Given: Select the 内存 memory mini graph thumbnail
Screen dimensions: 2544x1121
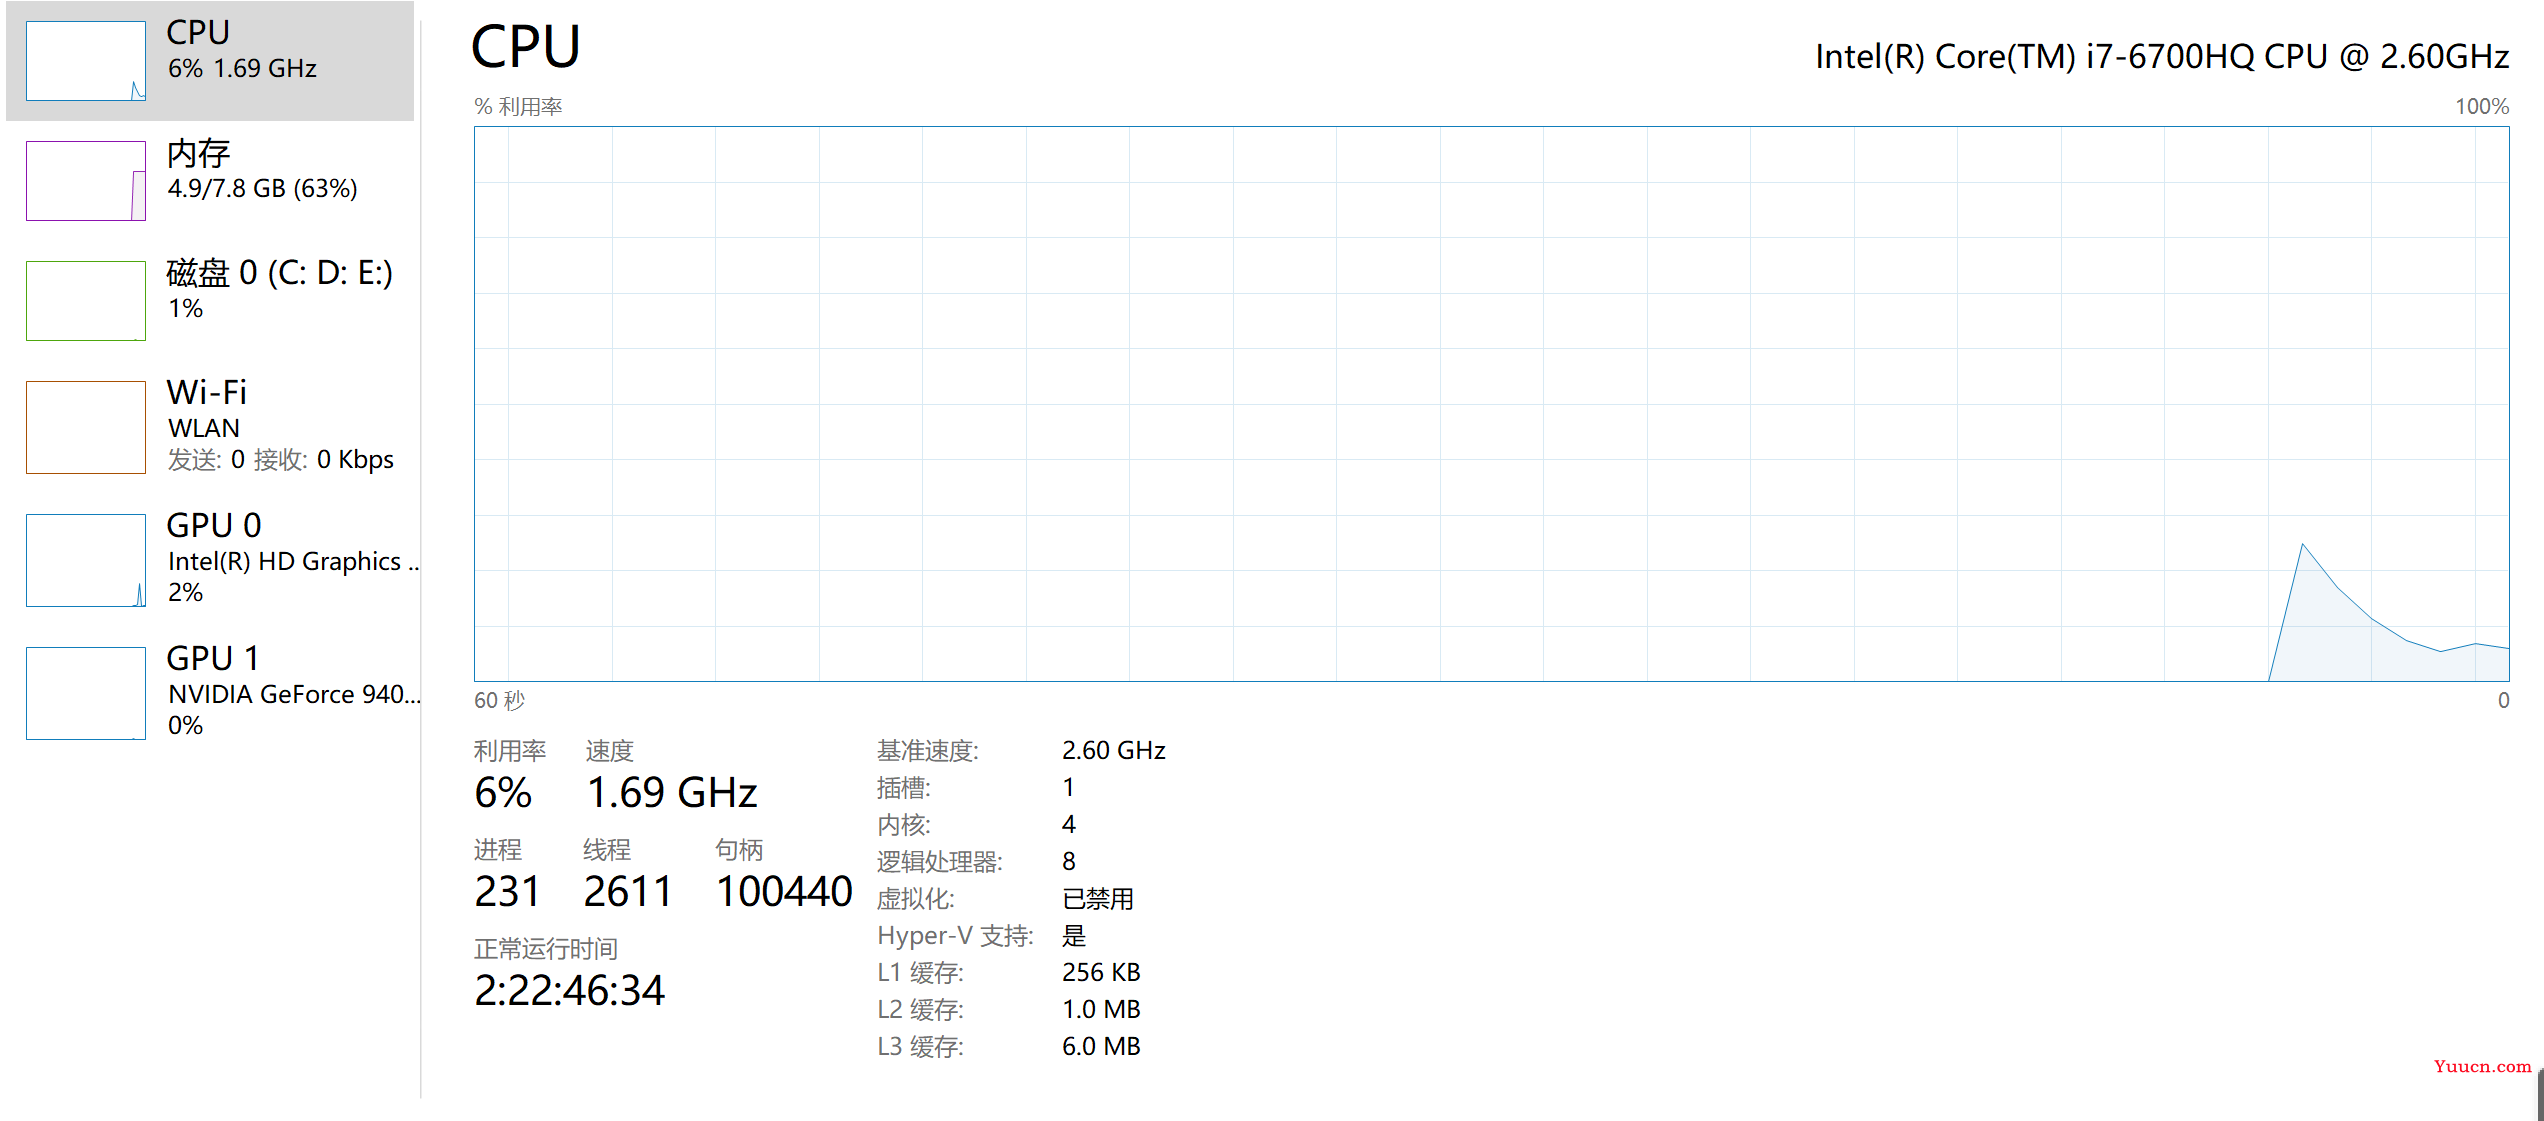Looking at the screenshot, I should [86, 181].
